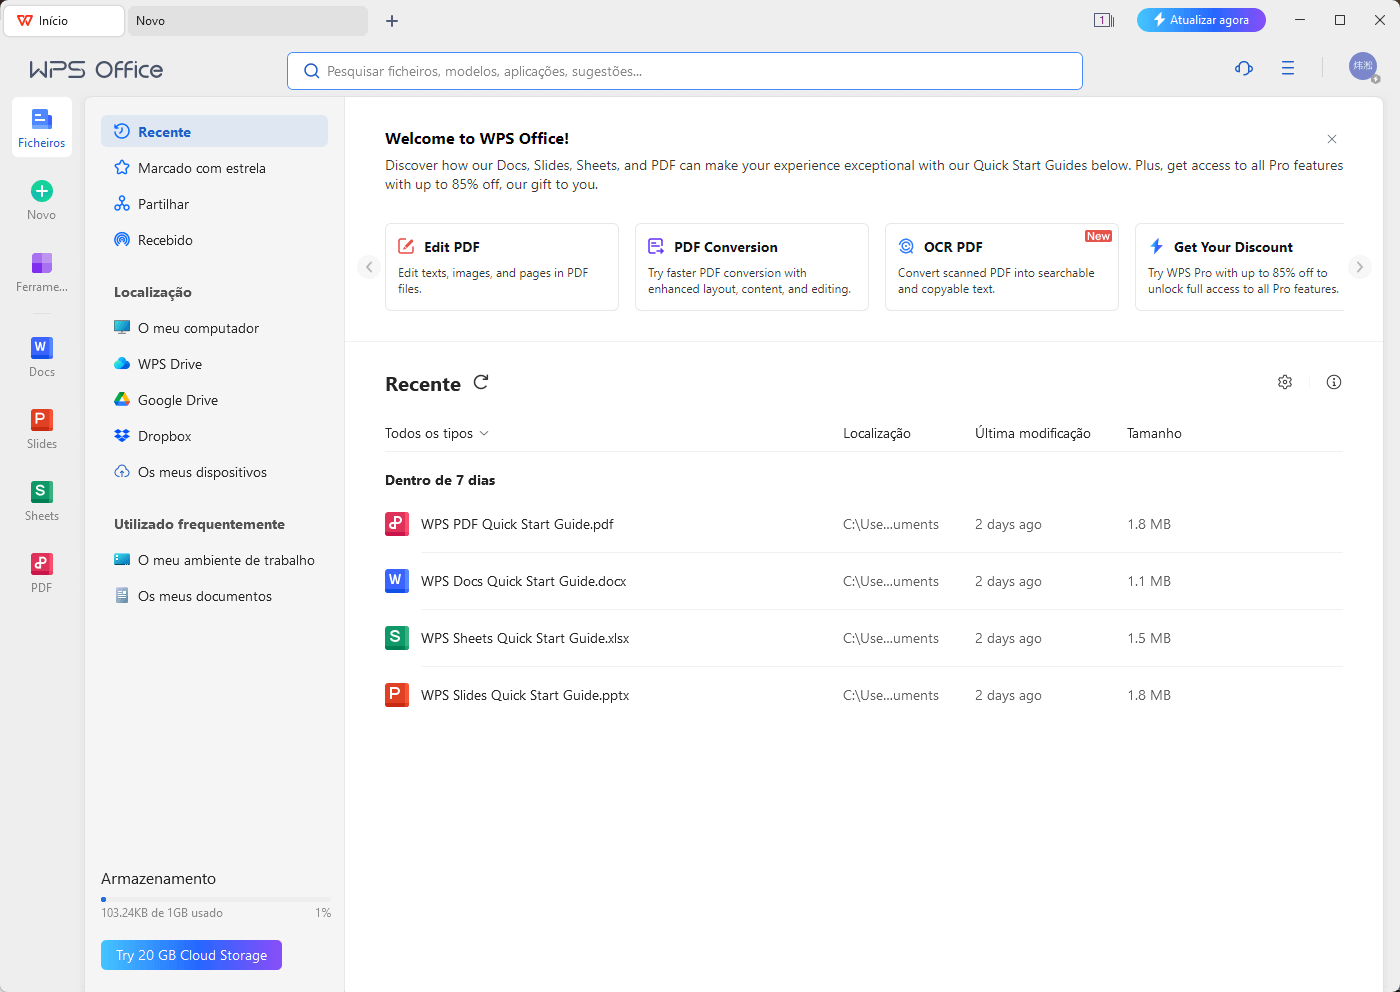Open the Partilhar section
This screenshot has width=1400, height=992.
click(214, 204)
